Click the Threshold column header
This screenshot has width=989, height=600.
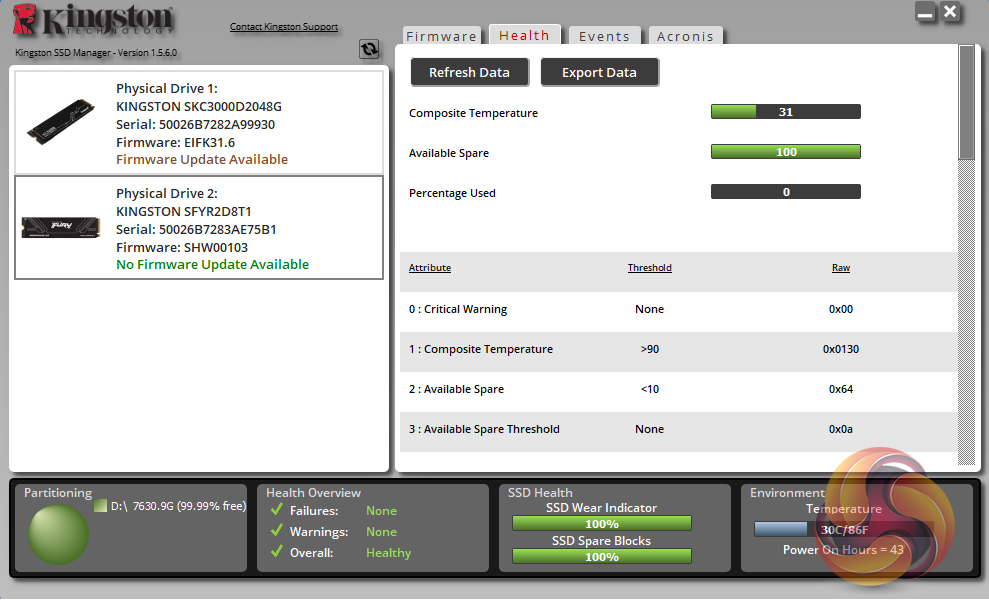point(650,268)
